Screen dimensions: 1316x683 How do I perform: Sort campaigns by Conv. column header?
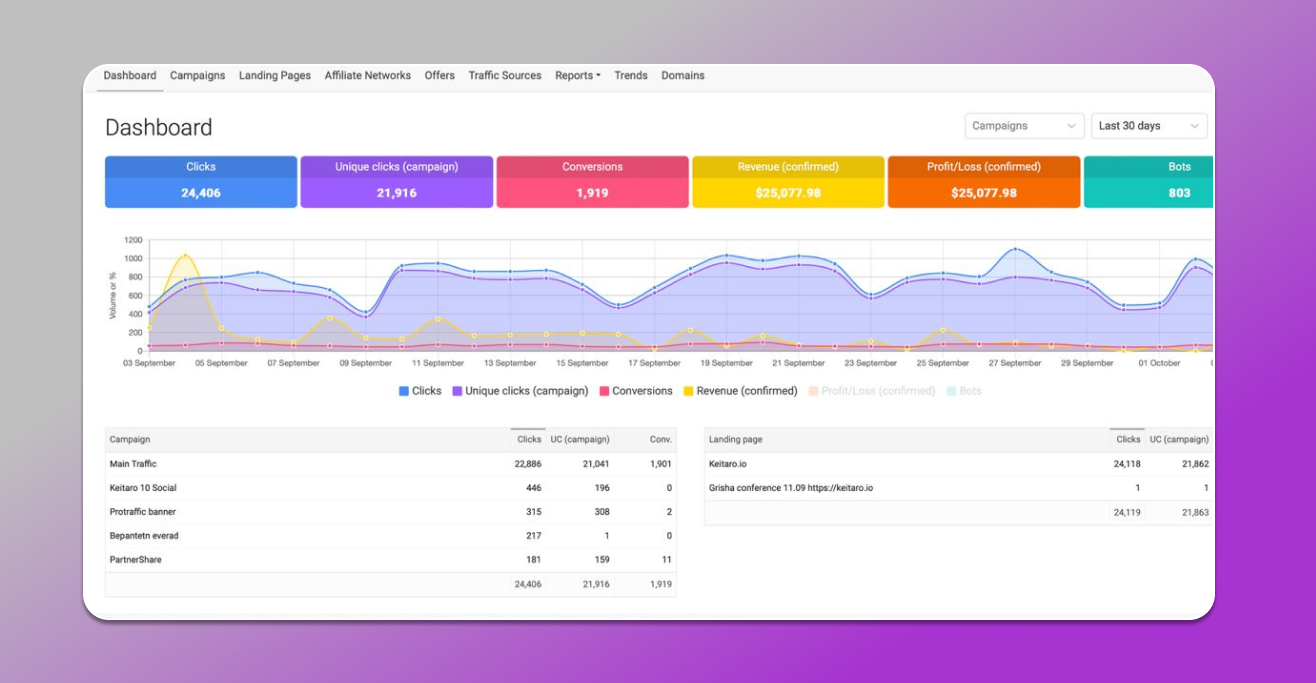660,439
